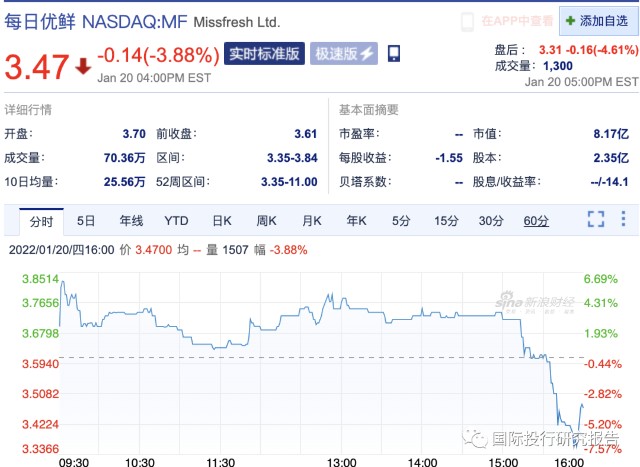Click the 13:00 time axis label
This screenshot has width=640, height=467.
pyautogui.click(x=341, y=462)
